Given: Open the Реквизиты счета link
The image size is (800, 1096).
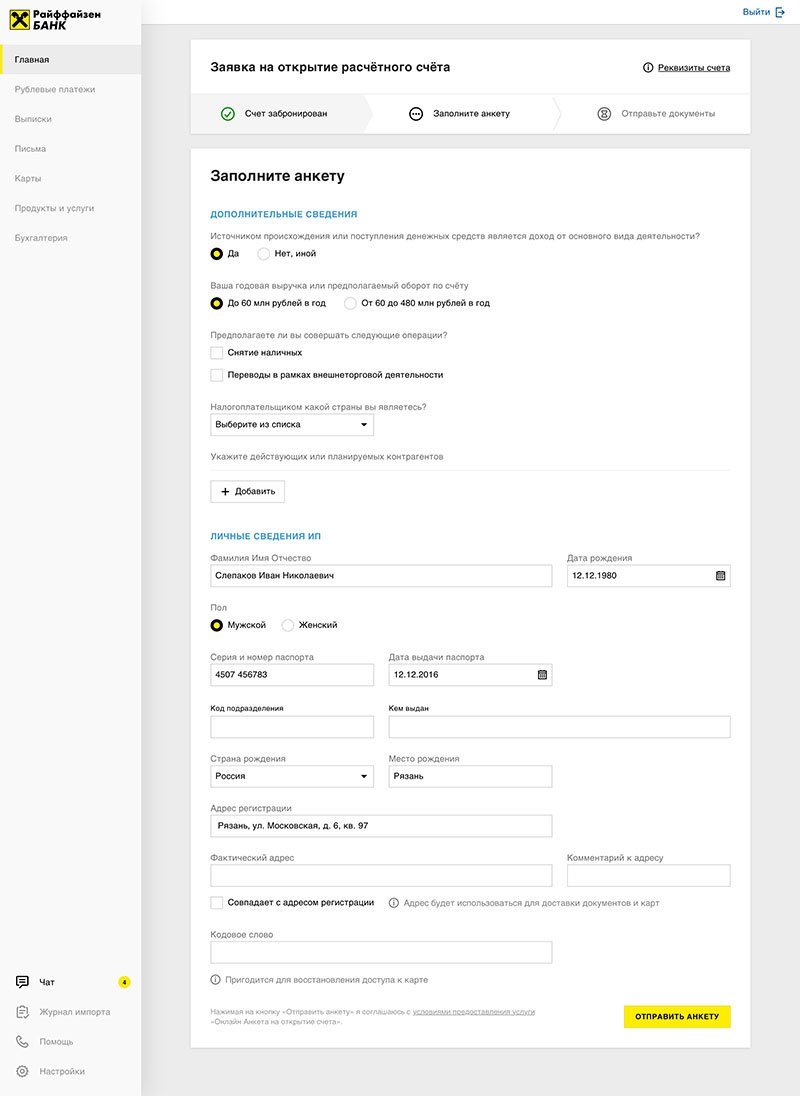Looking at the screenshot, I should pos(693,68).
